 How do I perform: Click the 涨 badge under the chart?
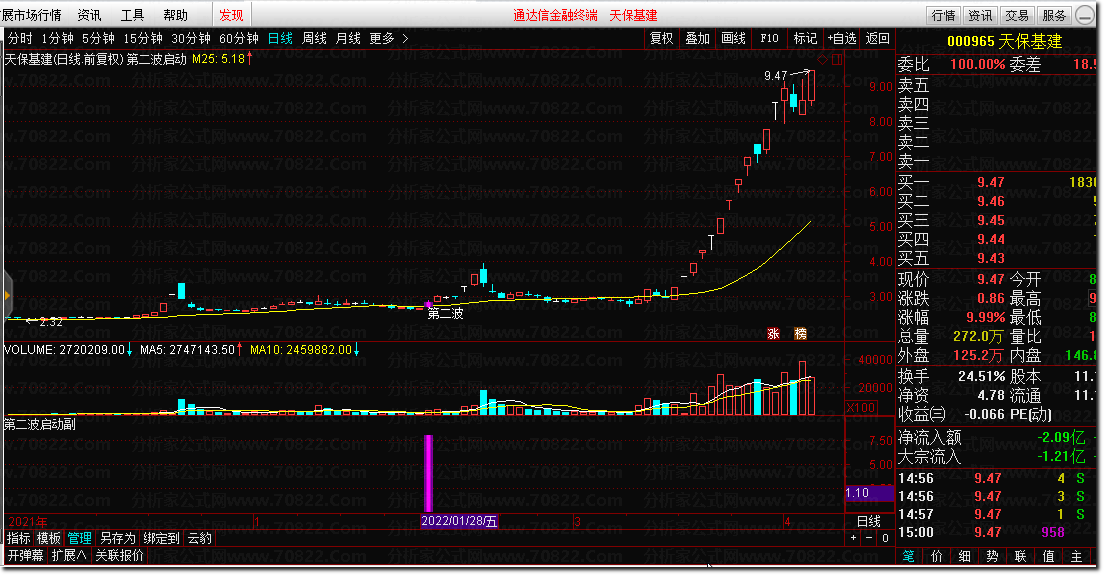pyautogui.click(x=773, y=334)
